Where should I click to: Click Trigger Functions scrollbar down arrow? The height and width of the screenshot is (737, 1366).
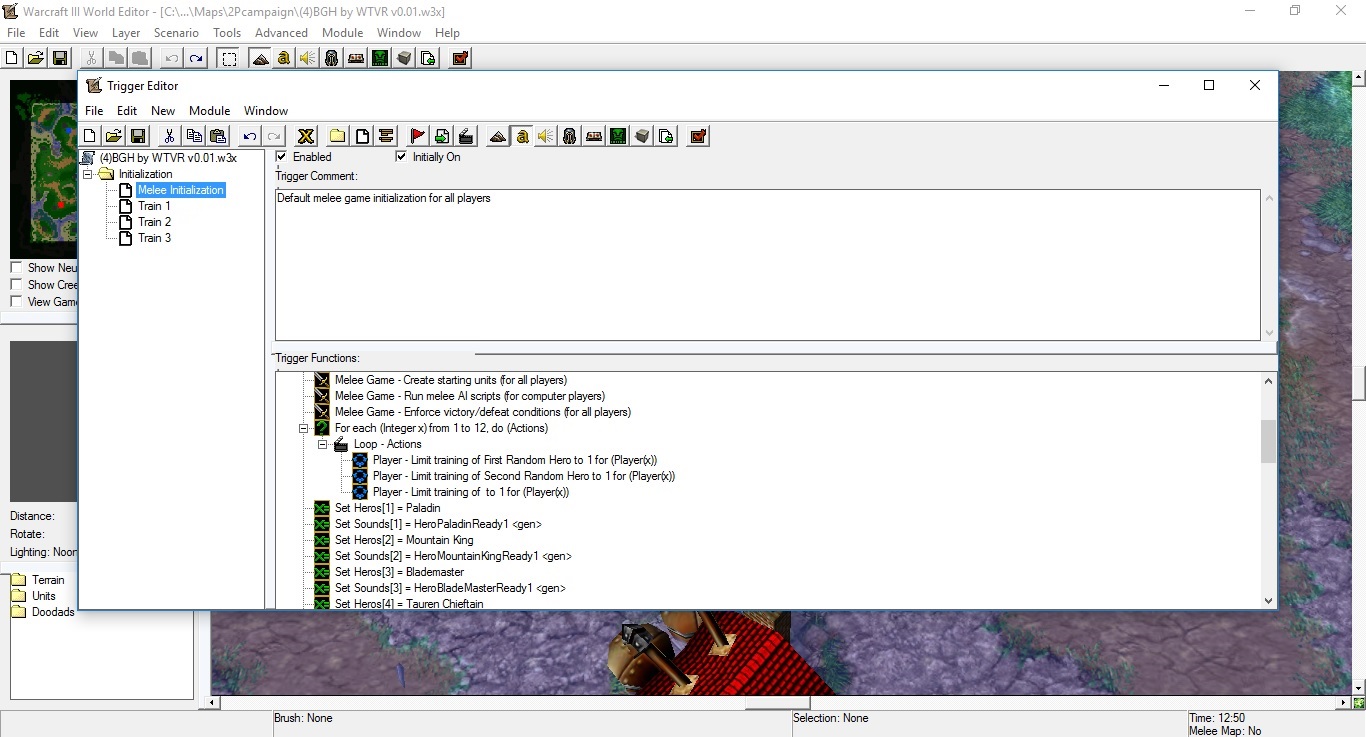click(x=1269, y=601)
